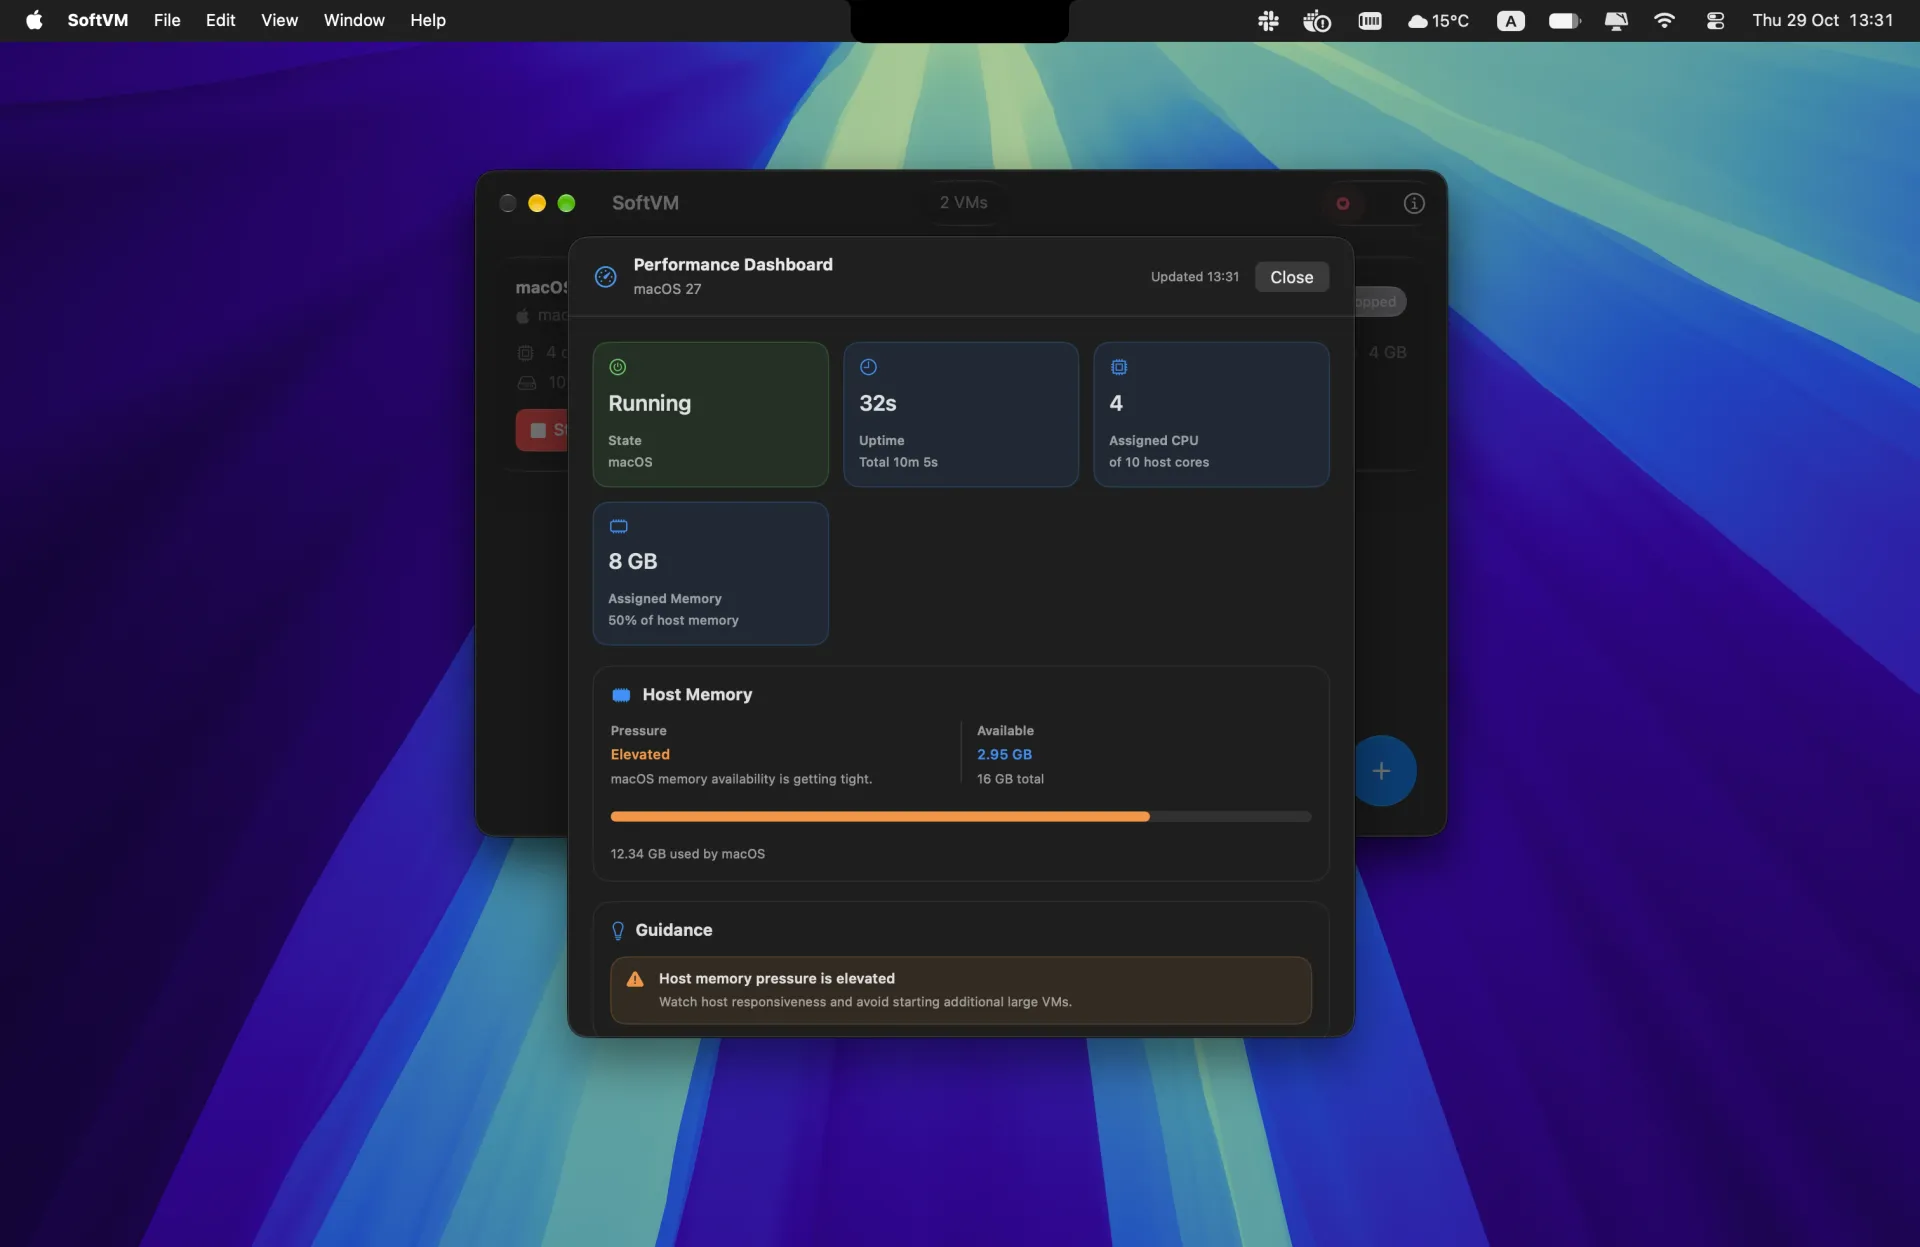Open the Window menu
The width and height of the screenshot is (1920, 1247).
[354, 20]
